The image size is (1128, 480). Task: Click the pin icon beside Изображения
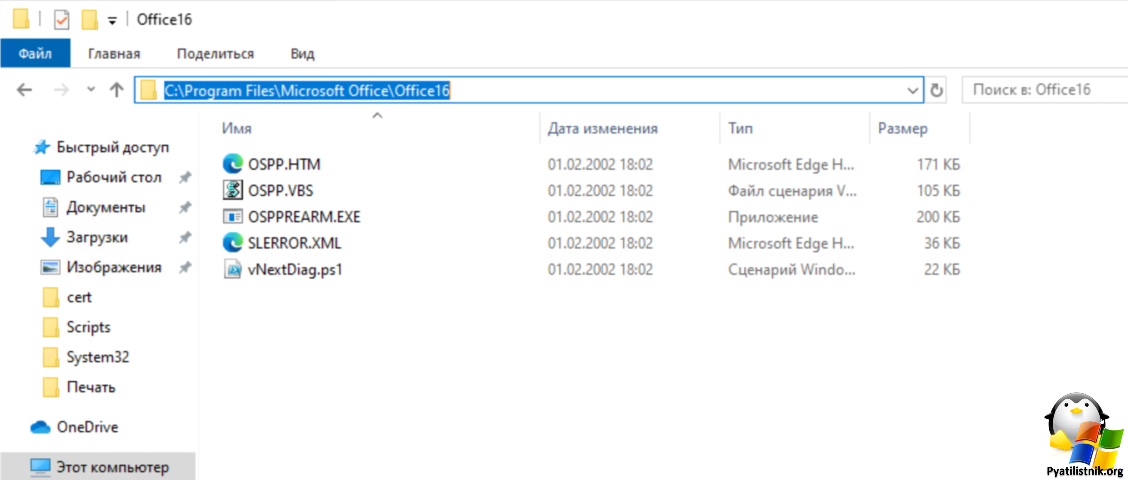(185, 267)
